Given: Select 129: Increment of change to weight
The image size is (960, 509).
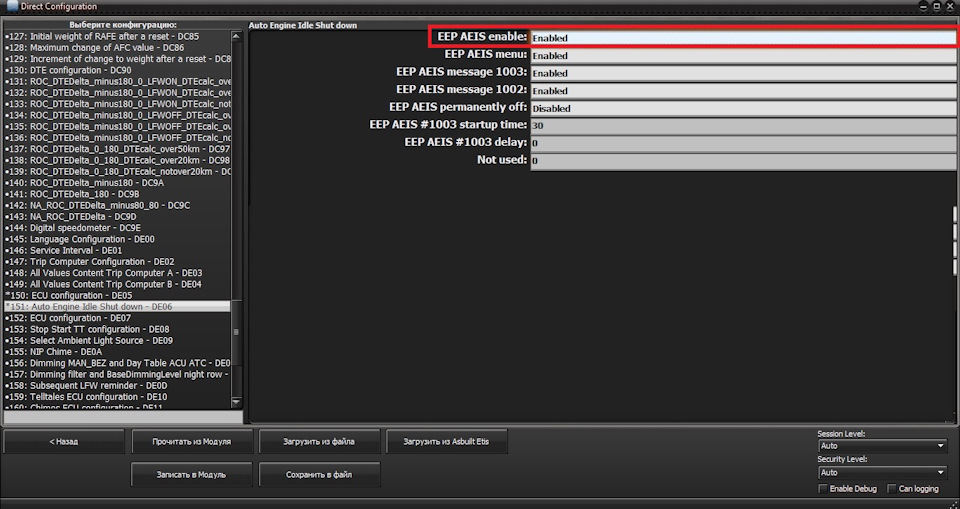Looking at the screenshot, I should (x=118, y=59).
